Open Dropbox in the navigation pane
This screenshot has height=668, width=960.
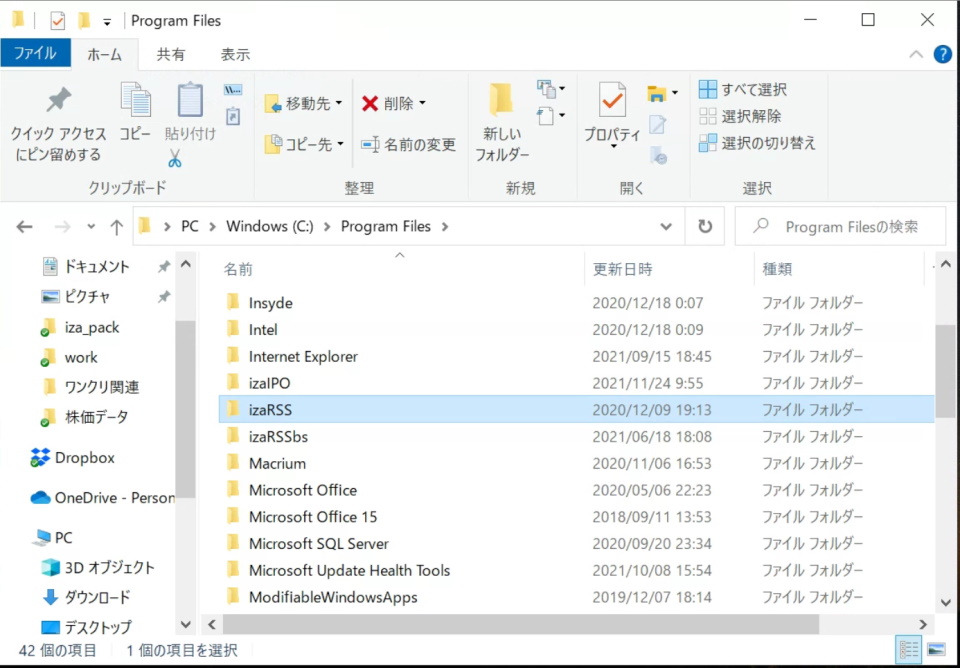(72, 457)
